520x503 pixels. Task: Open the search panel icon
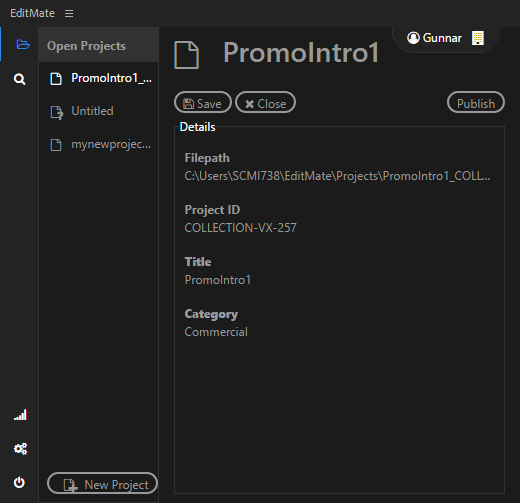pos(20,79)
